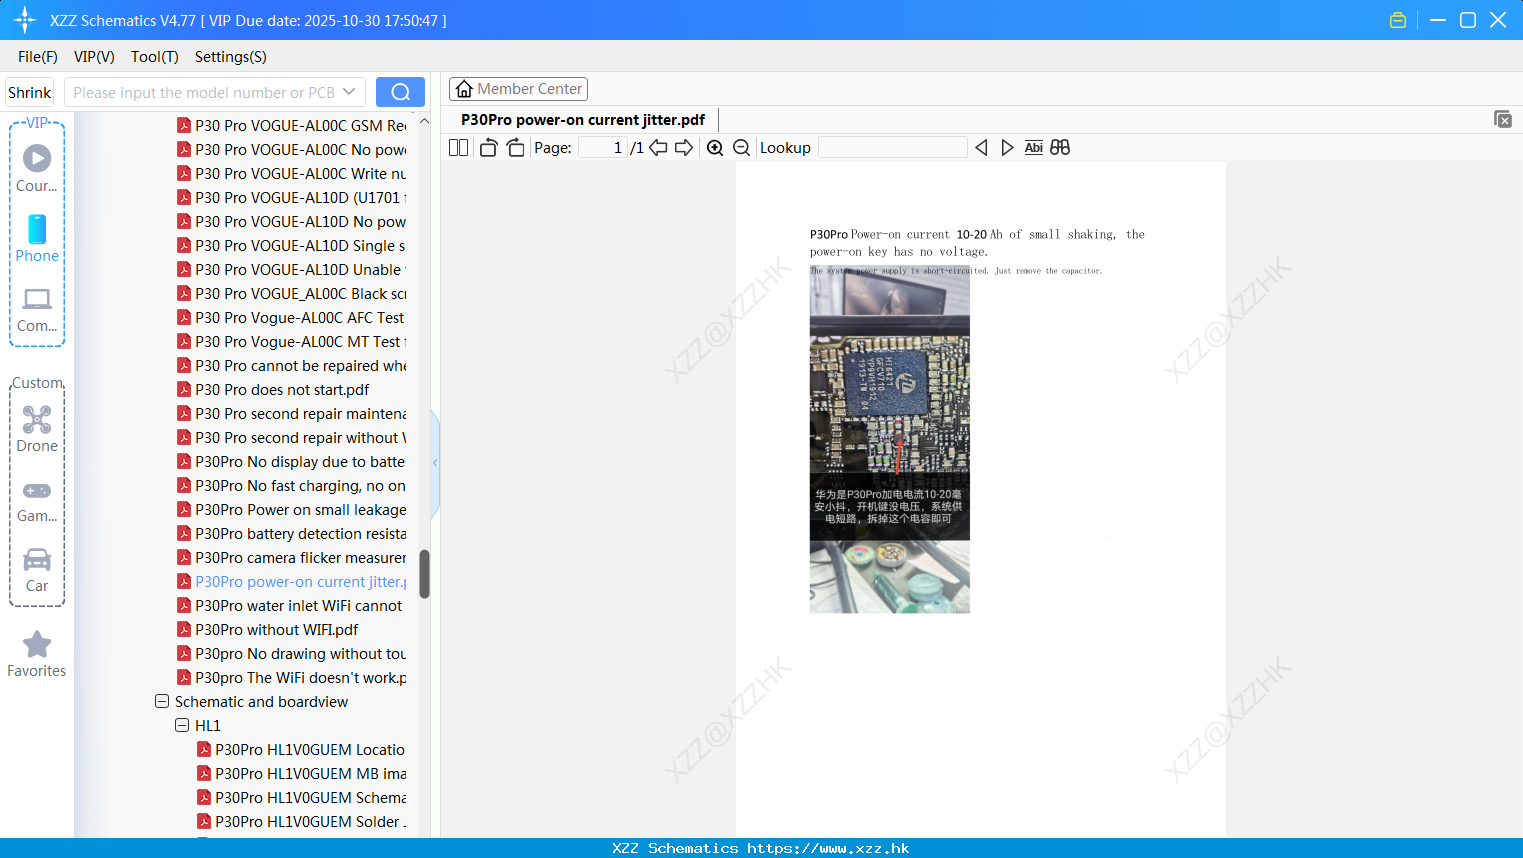This screenshot has width=1523, height=858.
Task: Collapse the side panel handle
Action: 435,463
